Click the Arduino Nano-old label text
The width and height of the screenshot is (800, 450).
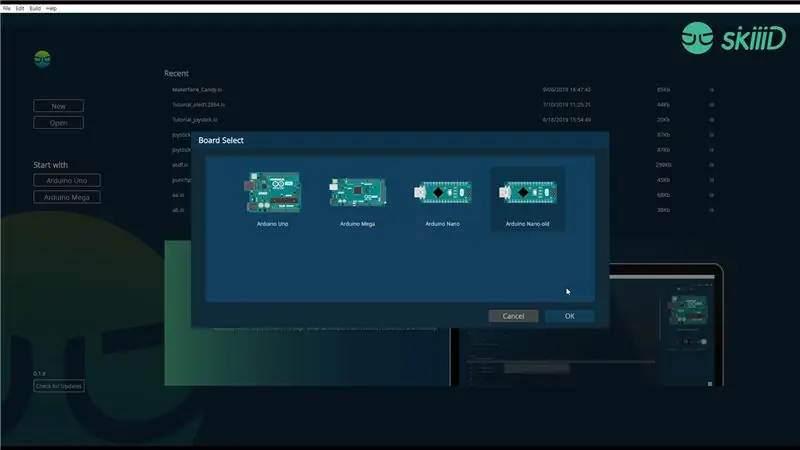tap(528, 224)
